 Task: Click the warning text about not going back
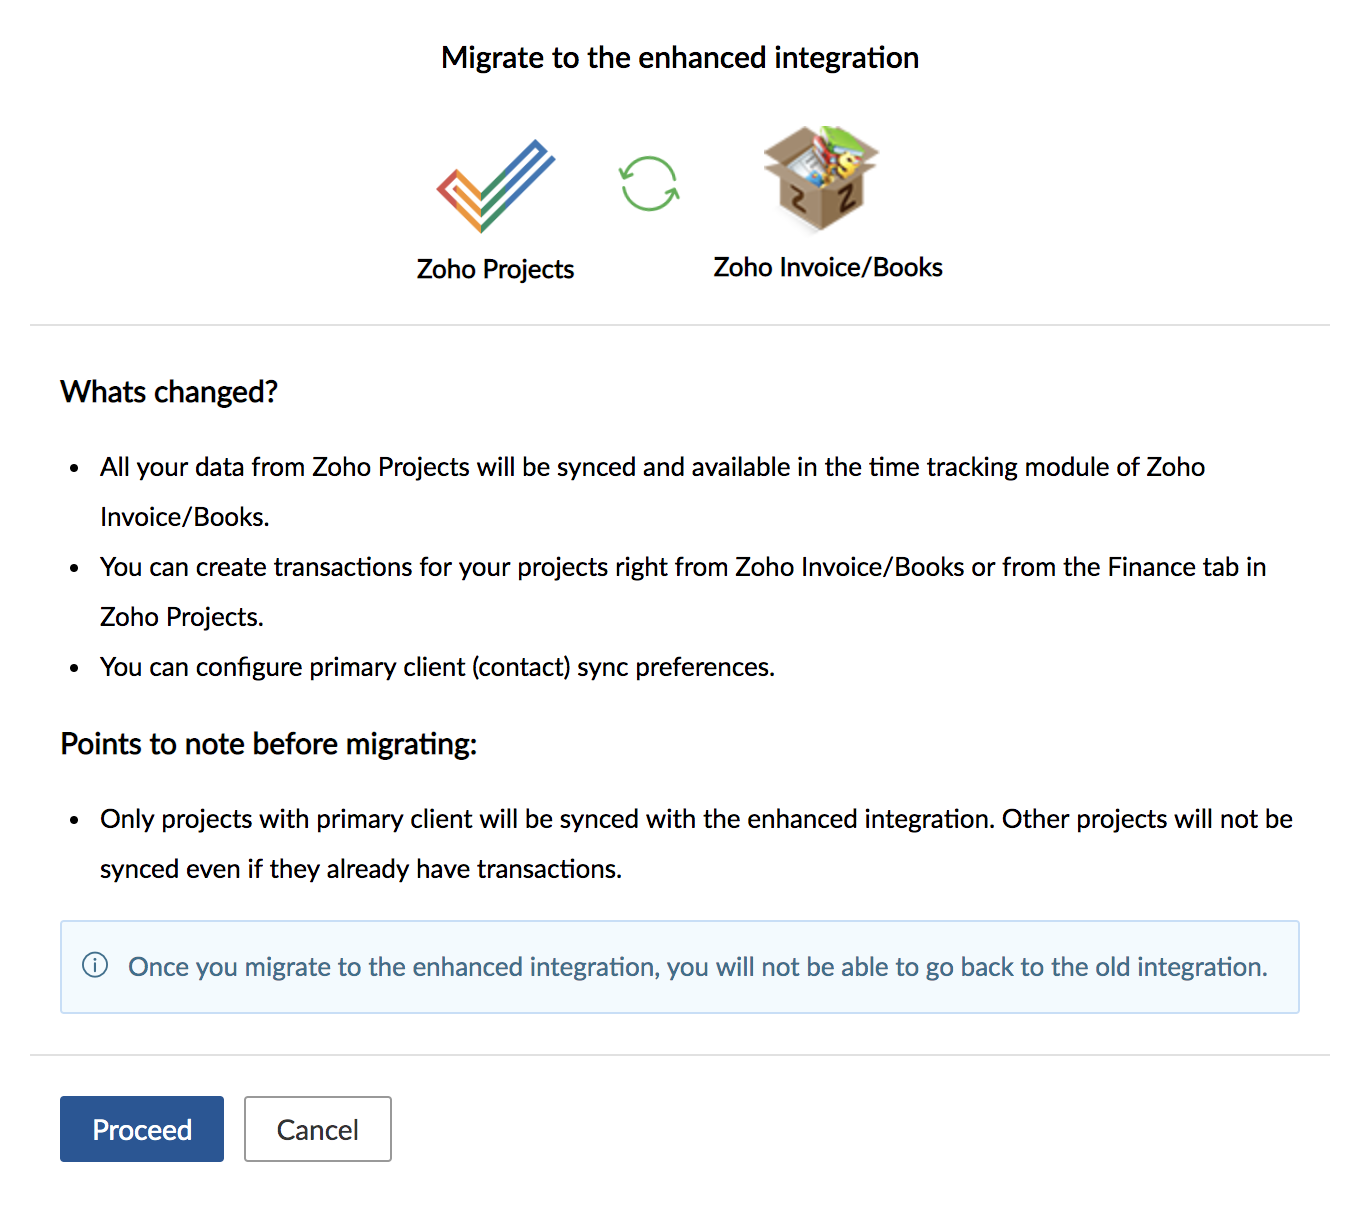(698, 967)
